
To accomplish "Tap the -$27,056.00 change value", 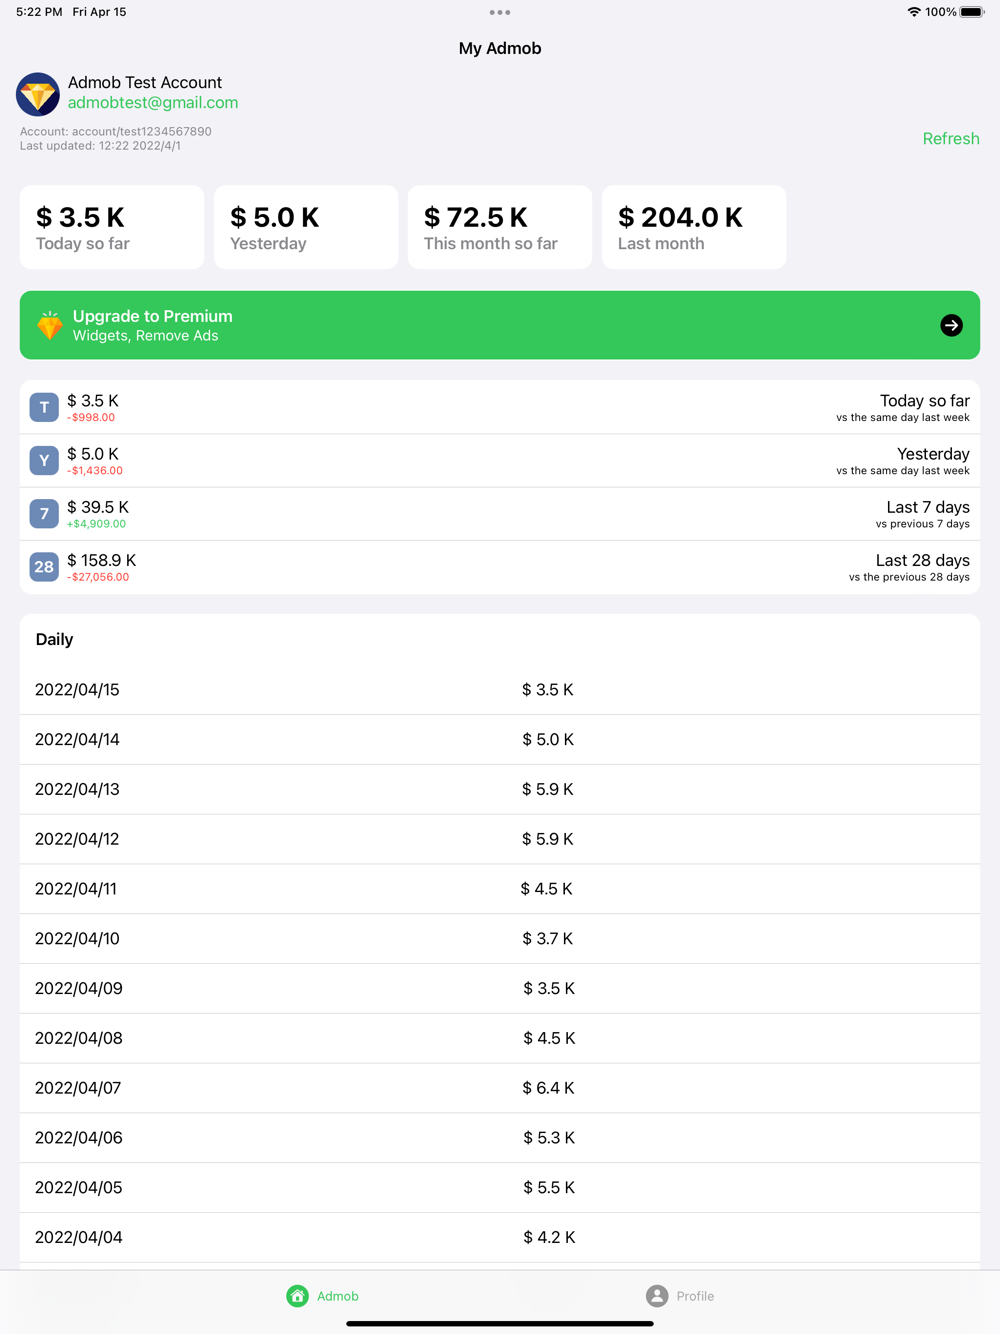I will pos(98,577).
